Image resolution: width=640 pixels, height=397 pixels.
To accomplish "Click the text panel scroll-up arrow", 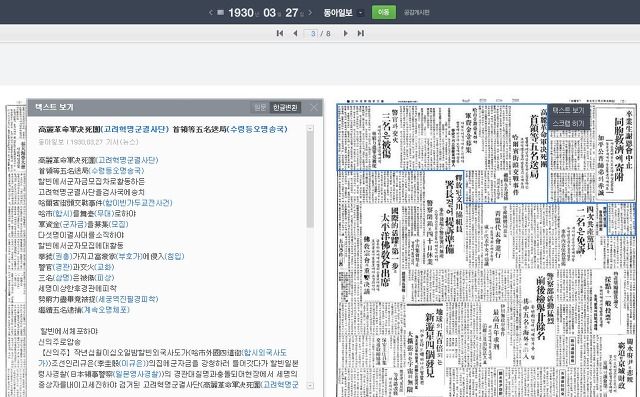I will pos(310,129).
